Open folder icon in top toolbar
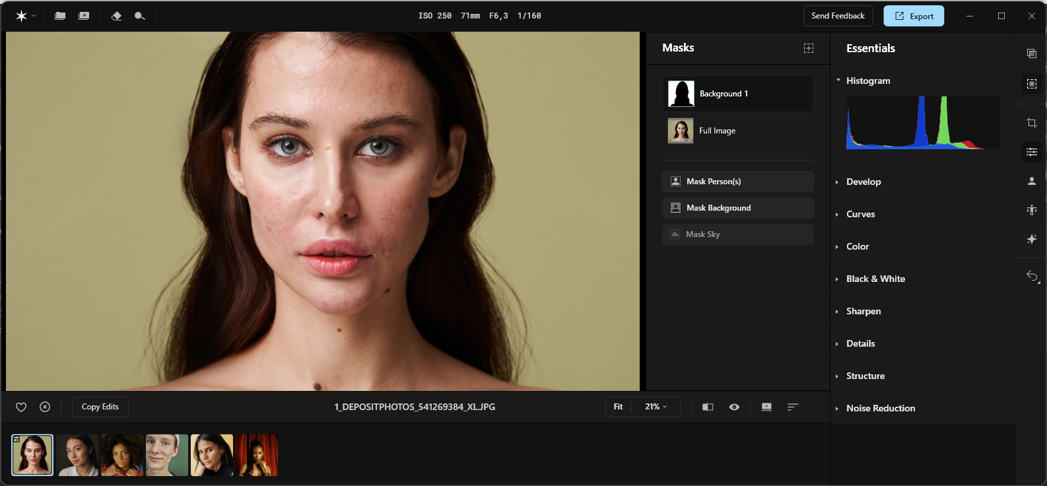Image resolution: width=1047 pixels, height=486 pixels. point(60,16)
